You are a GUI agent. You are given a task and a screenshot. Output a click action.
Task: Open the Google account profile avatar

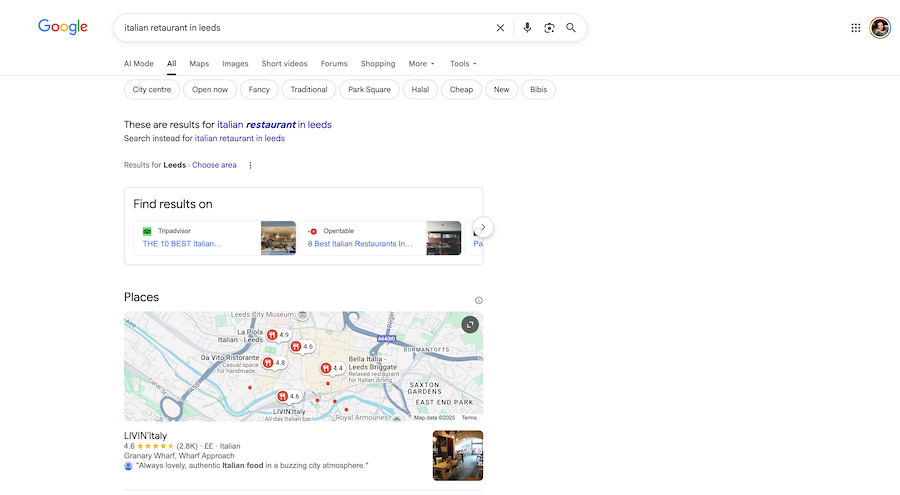tap(880, 28)
